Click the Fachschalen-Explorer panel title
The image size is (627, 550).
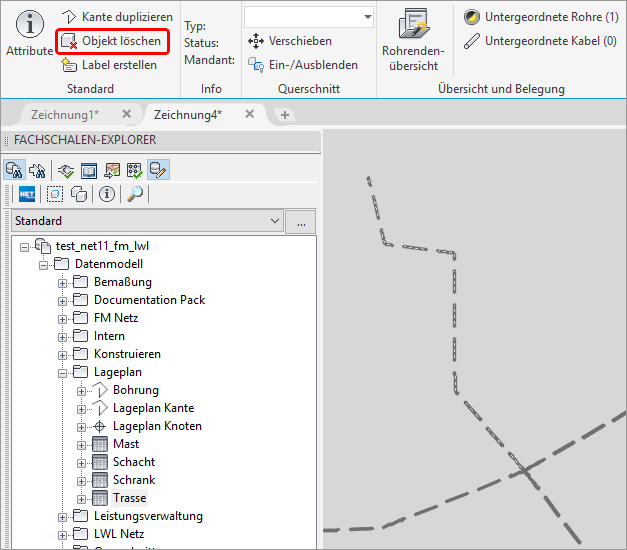pyautogui.click(x=85, y=140)
